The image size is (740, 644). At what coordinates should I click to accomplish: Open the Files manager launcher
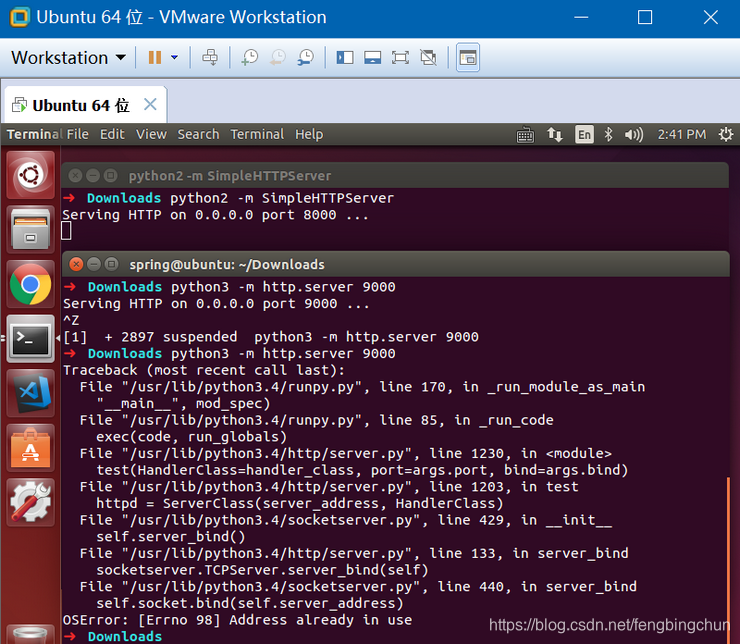31,229
